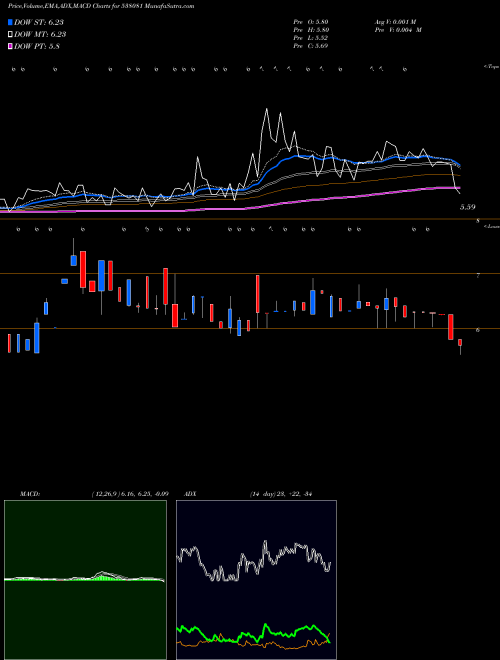Click the Pre C: 5.69 value
Viewport: 500px width, 660px height.
click(311, 45)
